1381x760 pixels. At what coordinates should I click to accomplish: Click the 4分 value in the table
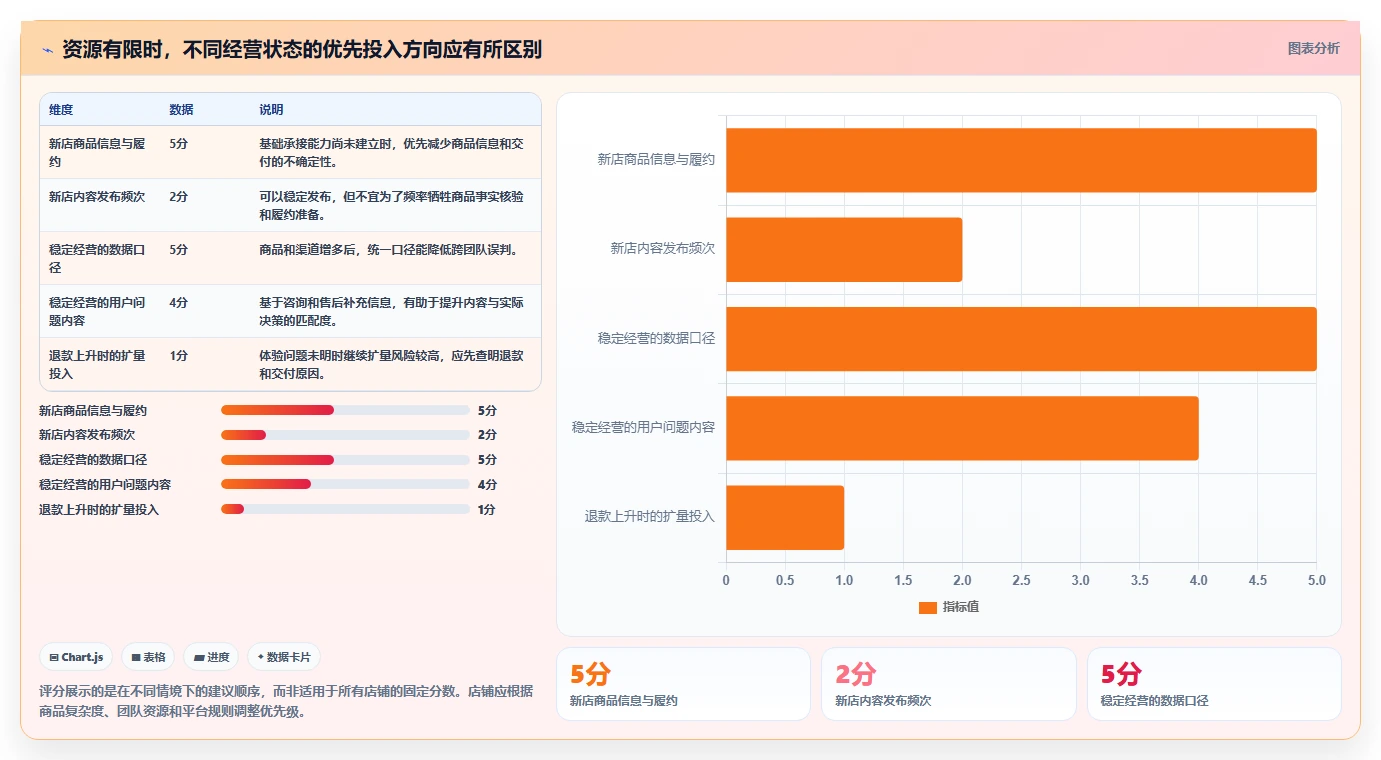(179, 303)
